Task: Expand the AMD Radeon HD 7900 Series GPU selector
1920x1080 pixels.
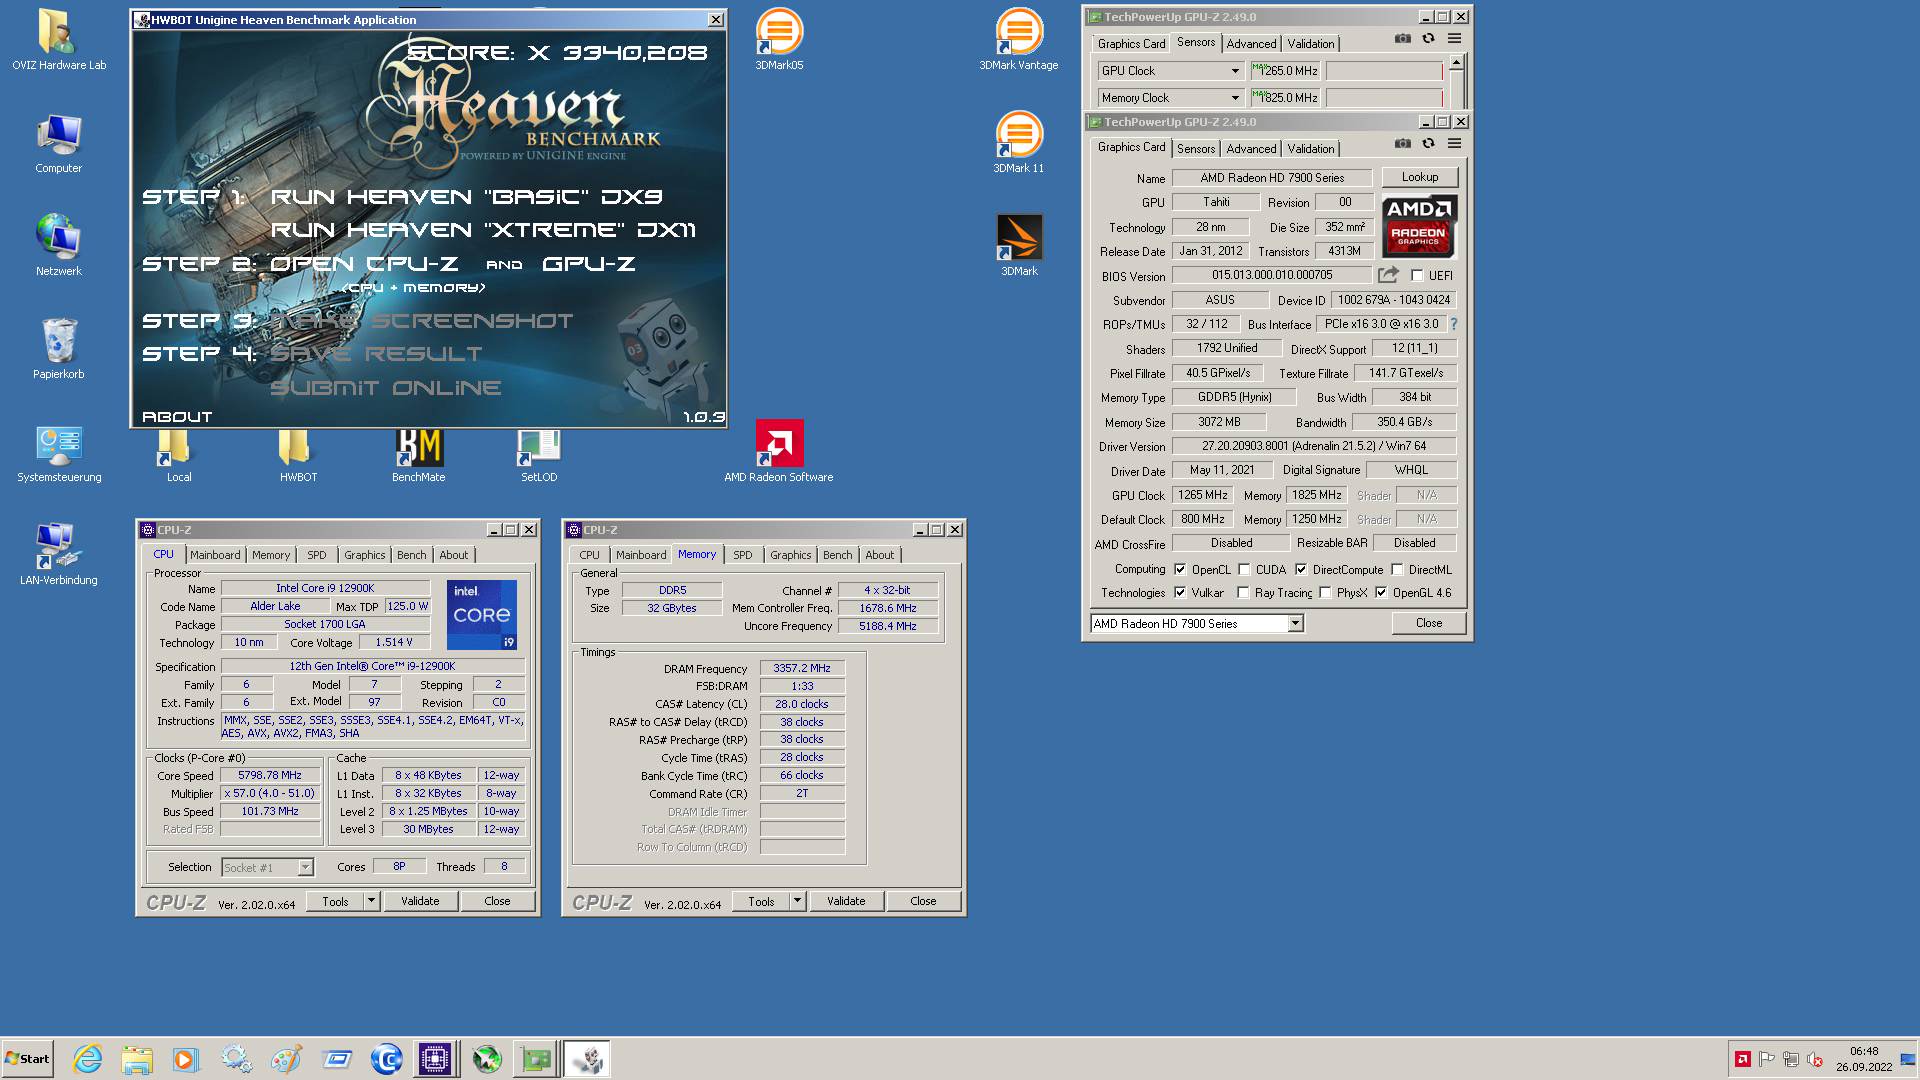Action: (1295, 623)
